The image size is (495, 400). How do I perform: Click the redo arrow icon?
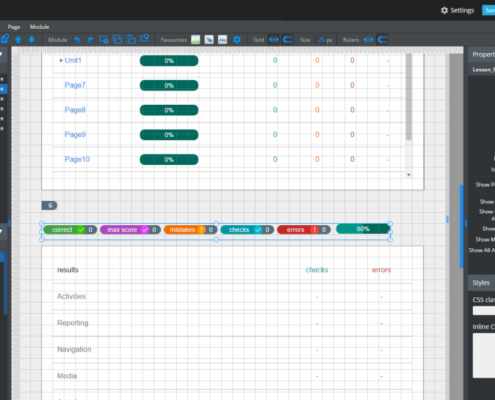tap(90, 40)
